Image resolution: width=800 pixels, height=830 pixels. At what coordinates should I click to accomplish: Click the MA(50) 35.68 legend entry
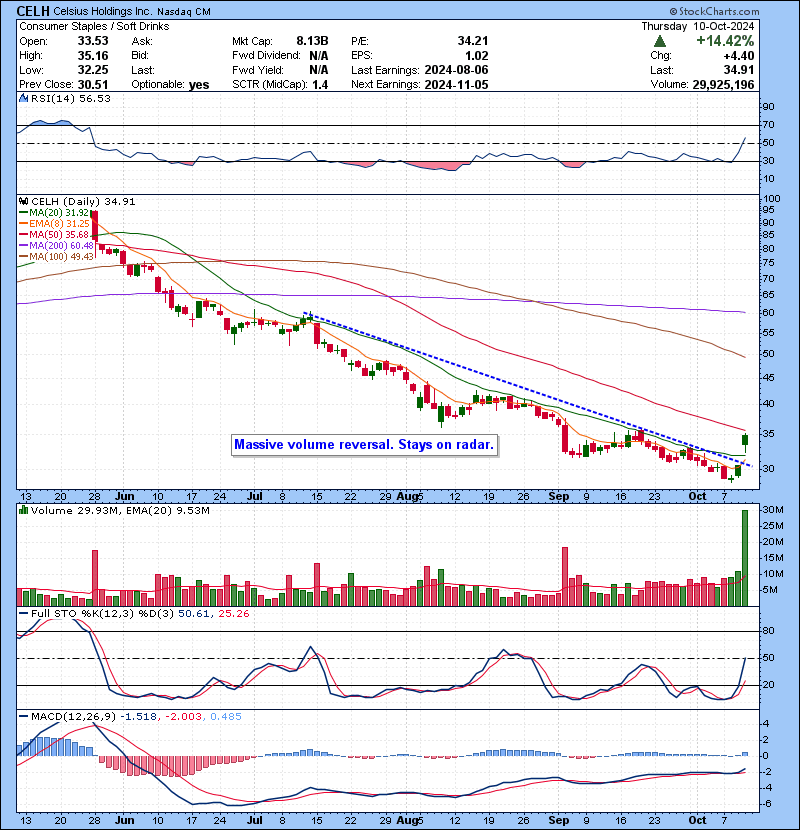(55, 234)
